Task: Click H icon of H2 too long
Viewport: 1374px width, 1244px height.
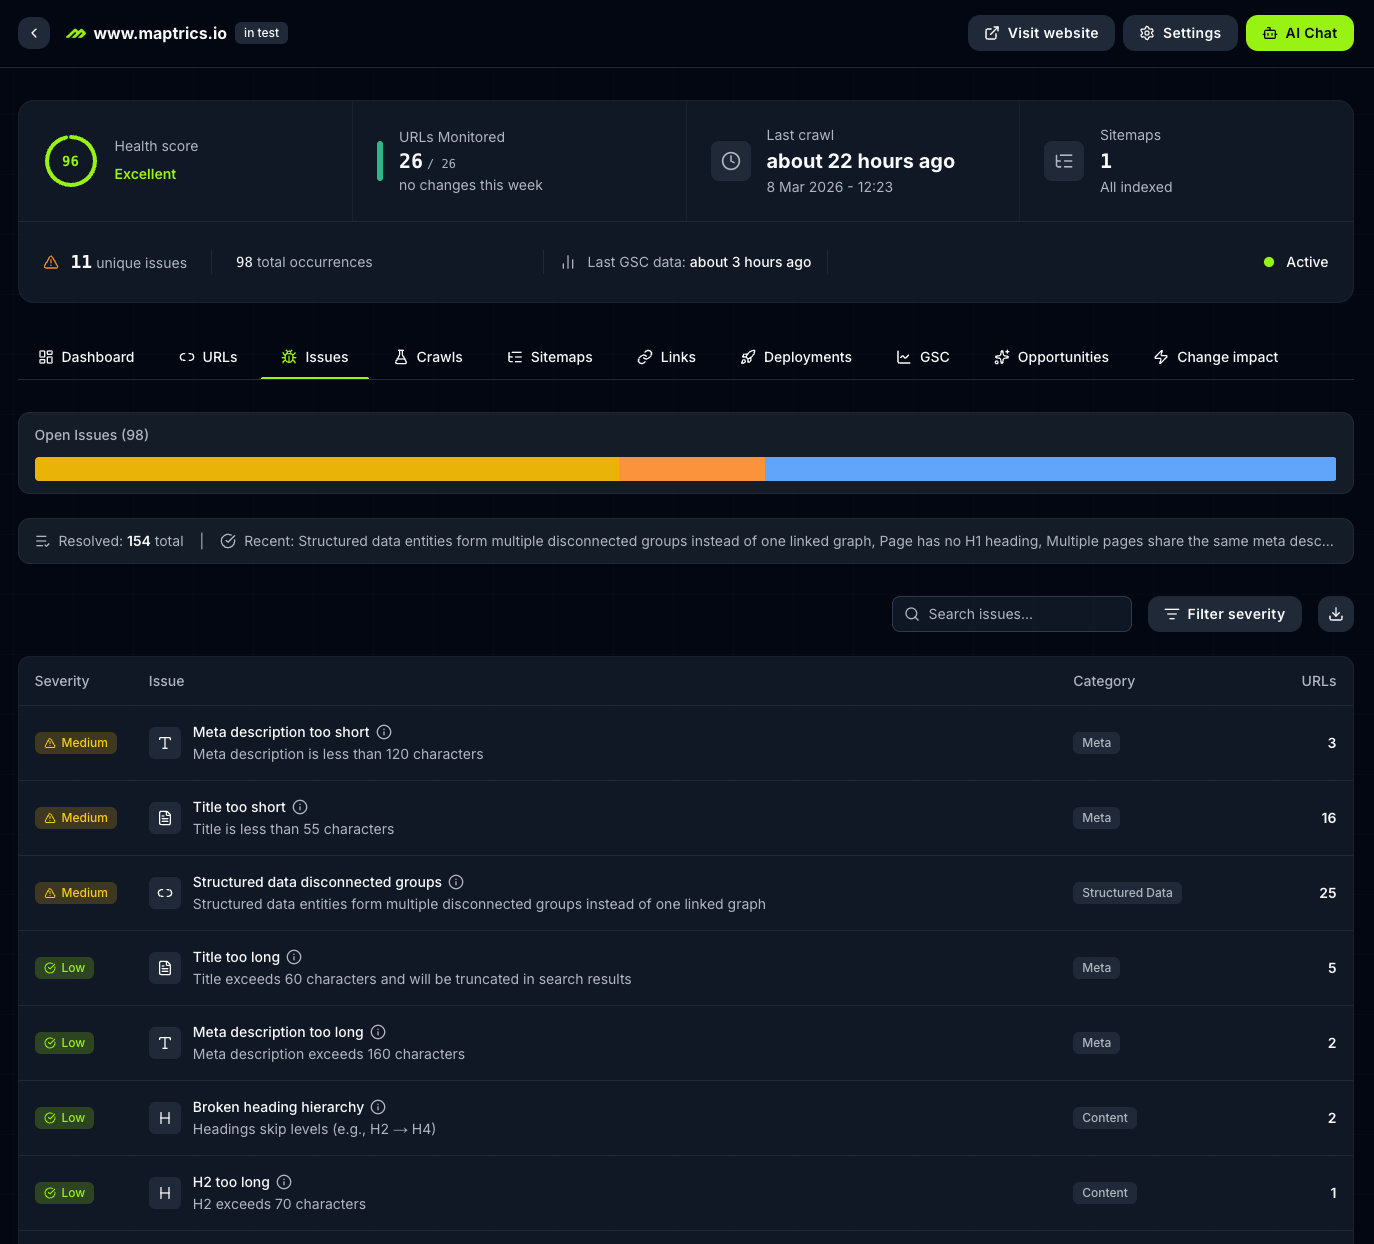Action: coord(165,1193)
